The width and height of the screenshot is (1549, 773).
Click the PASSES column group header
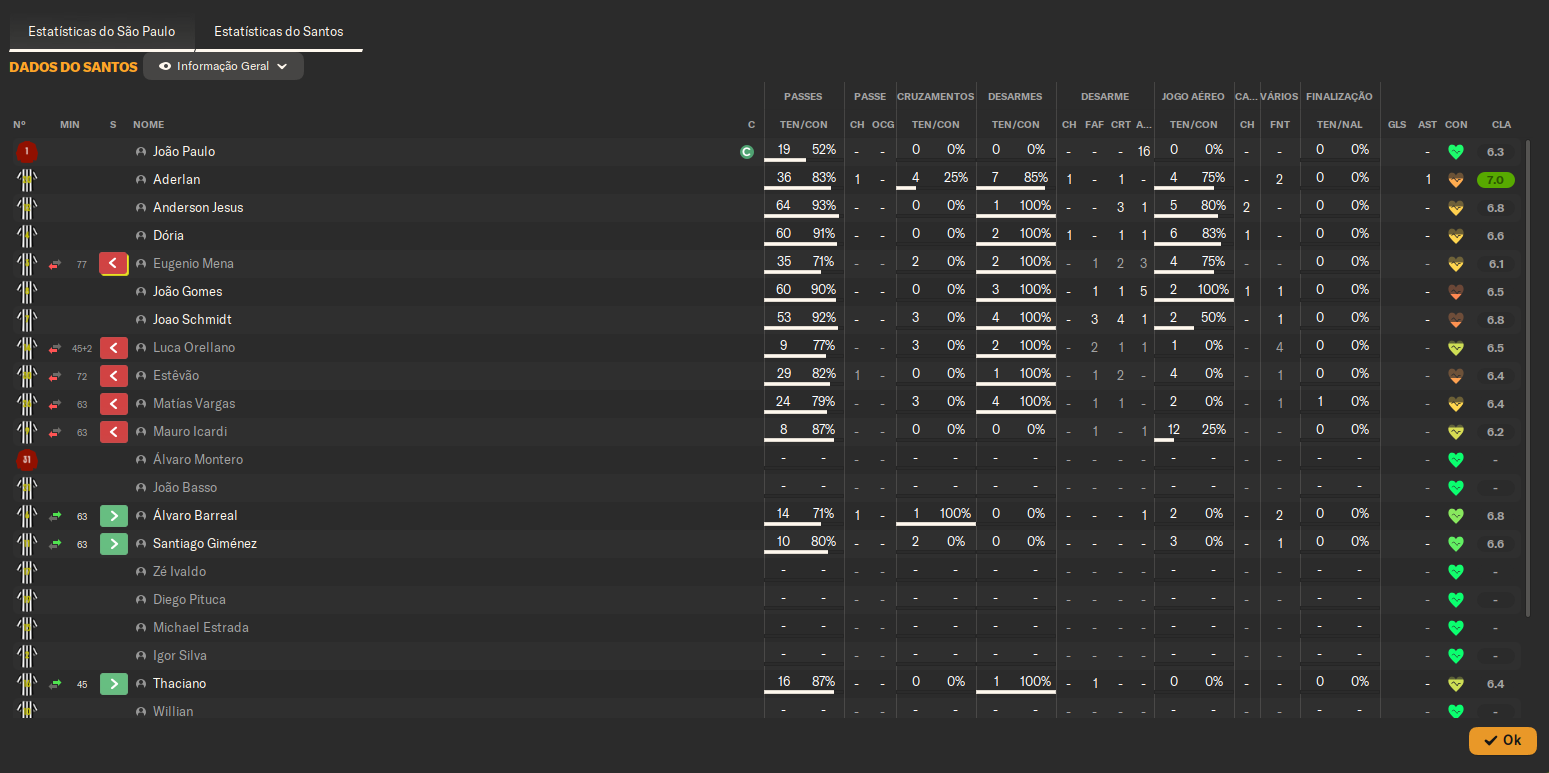(x=803, y=97)
